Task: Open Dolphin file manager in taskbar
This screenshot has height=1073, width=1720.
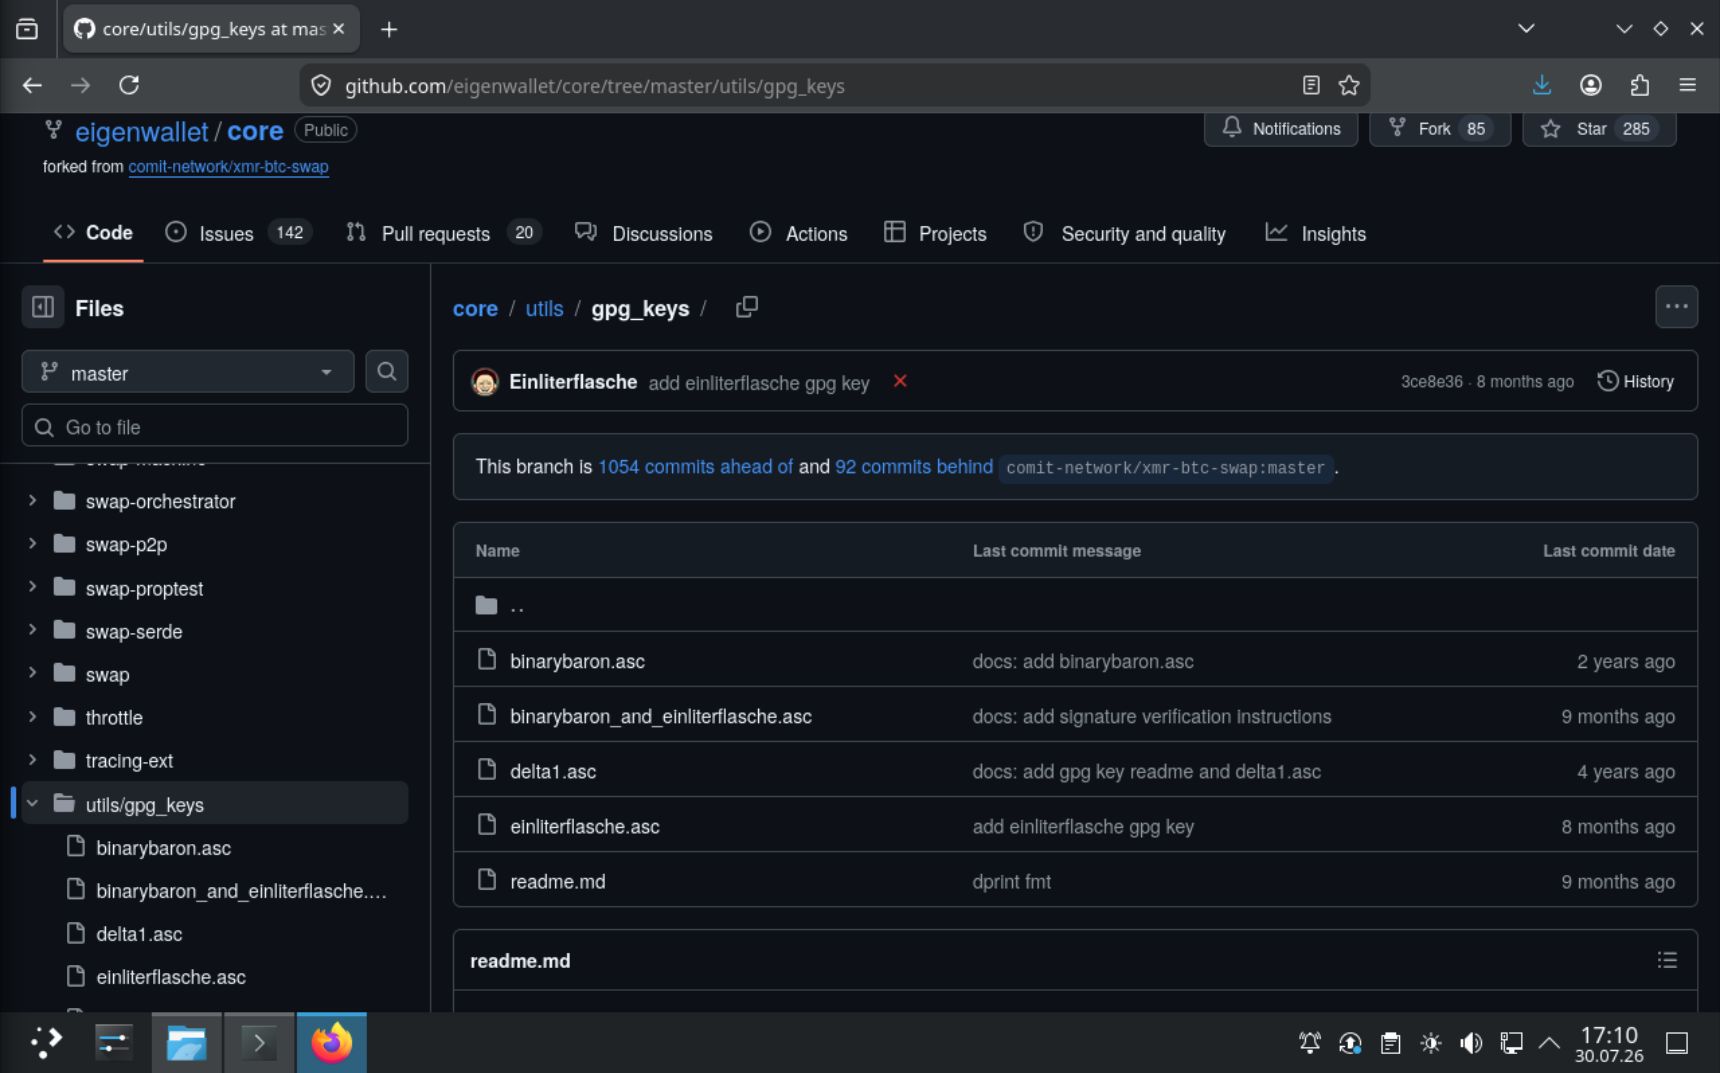Action: coord(186,1042)
